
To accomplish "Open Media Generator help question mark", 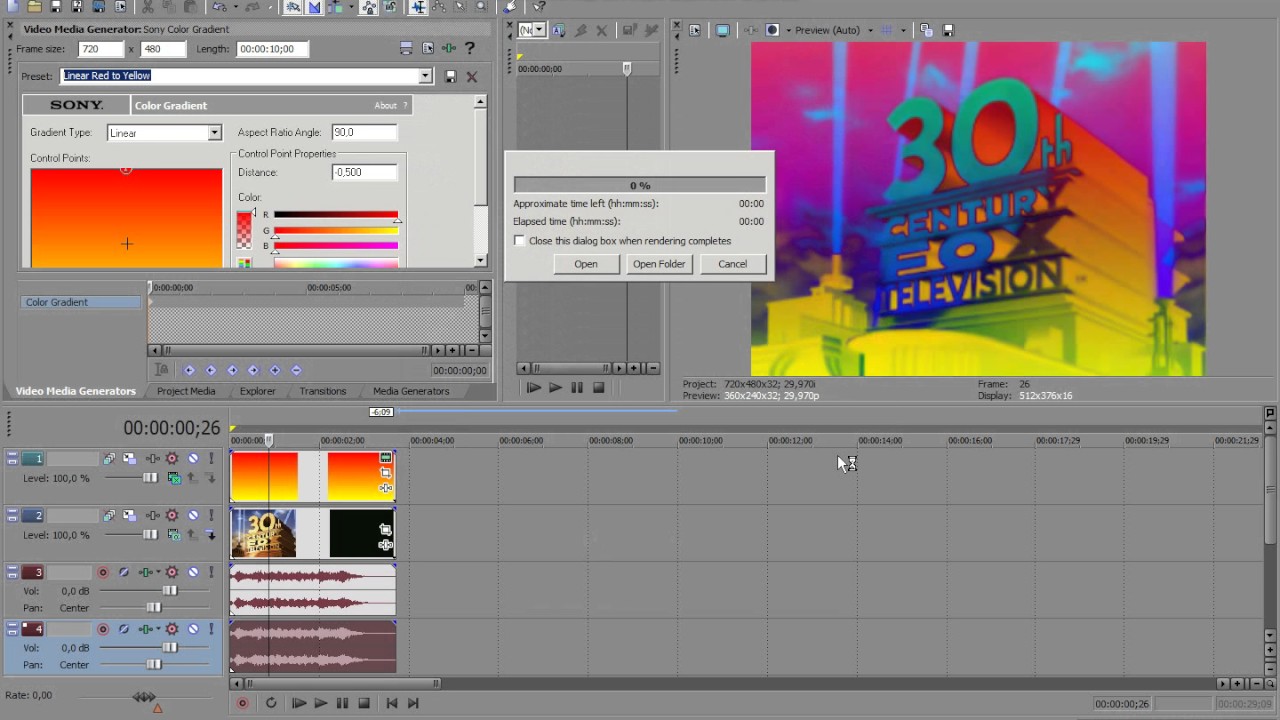I will pos(470,48).
